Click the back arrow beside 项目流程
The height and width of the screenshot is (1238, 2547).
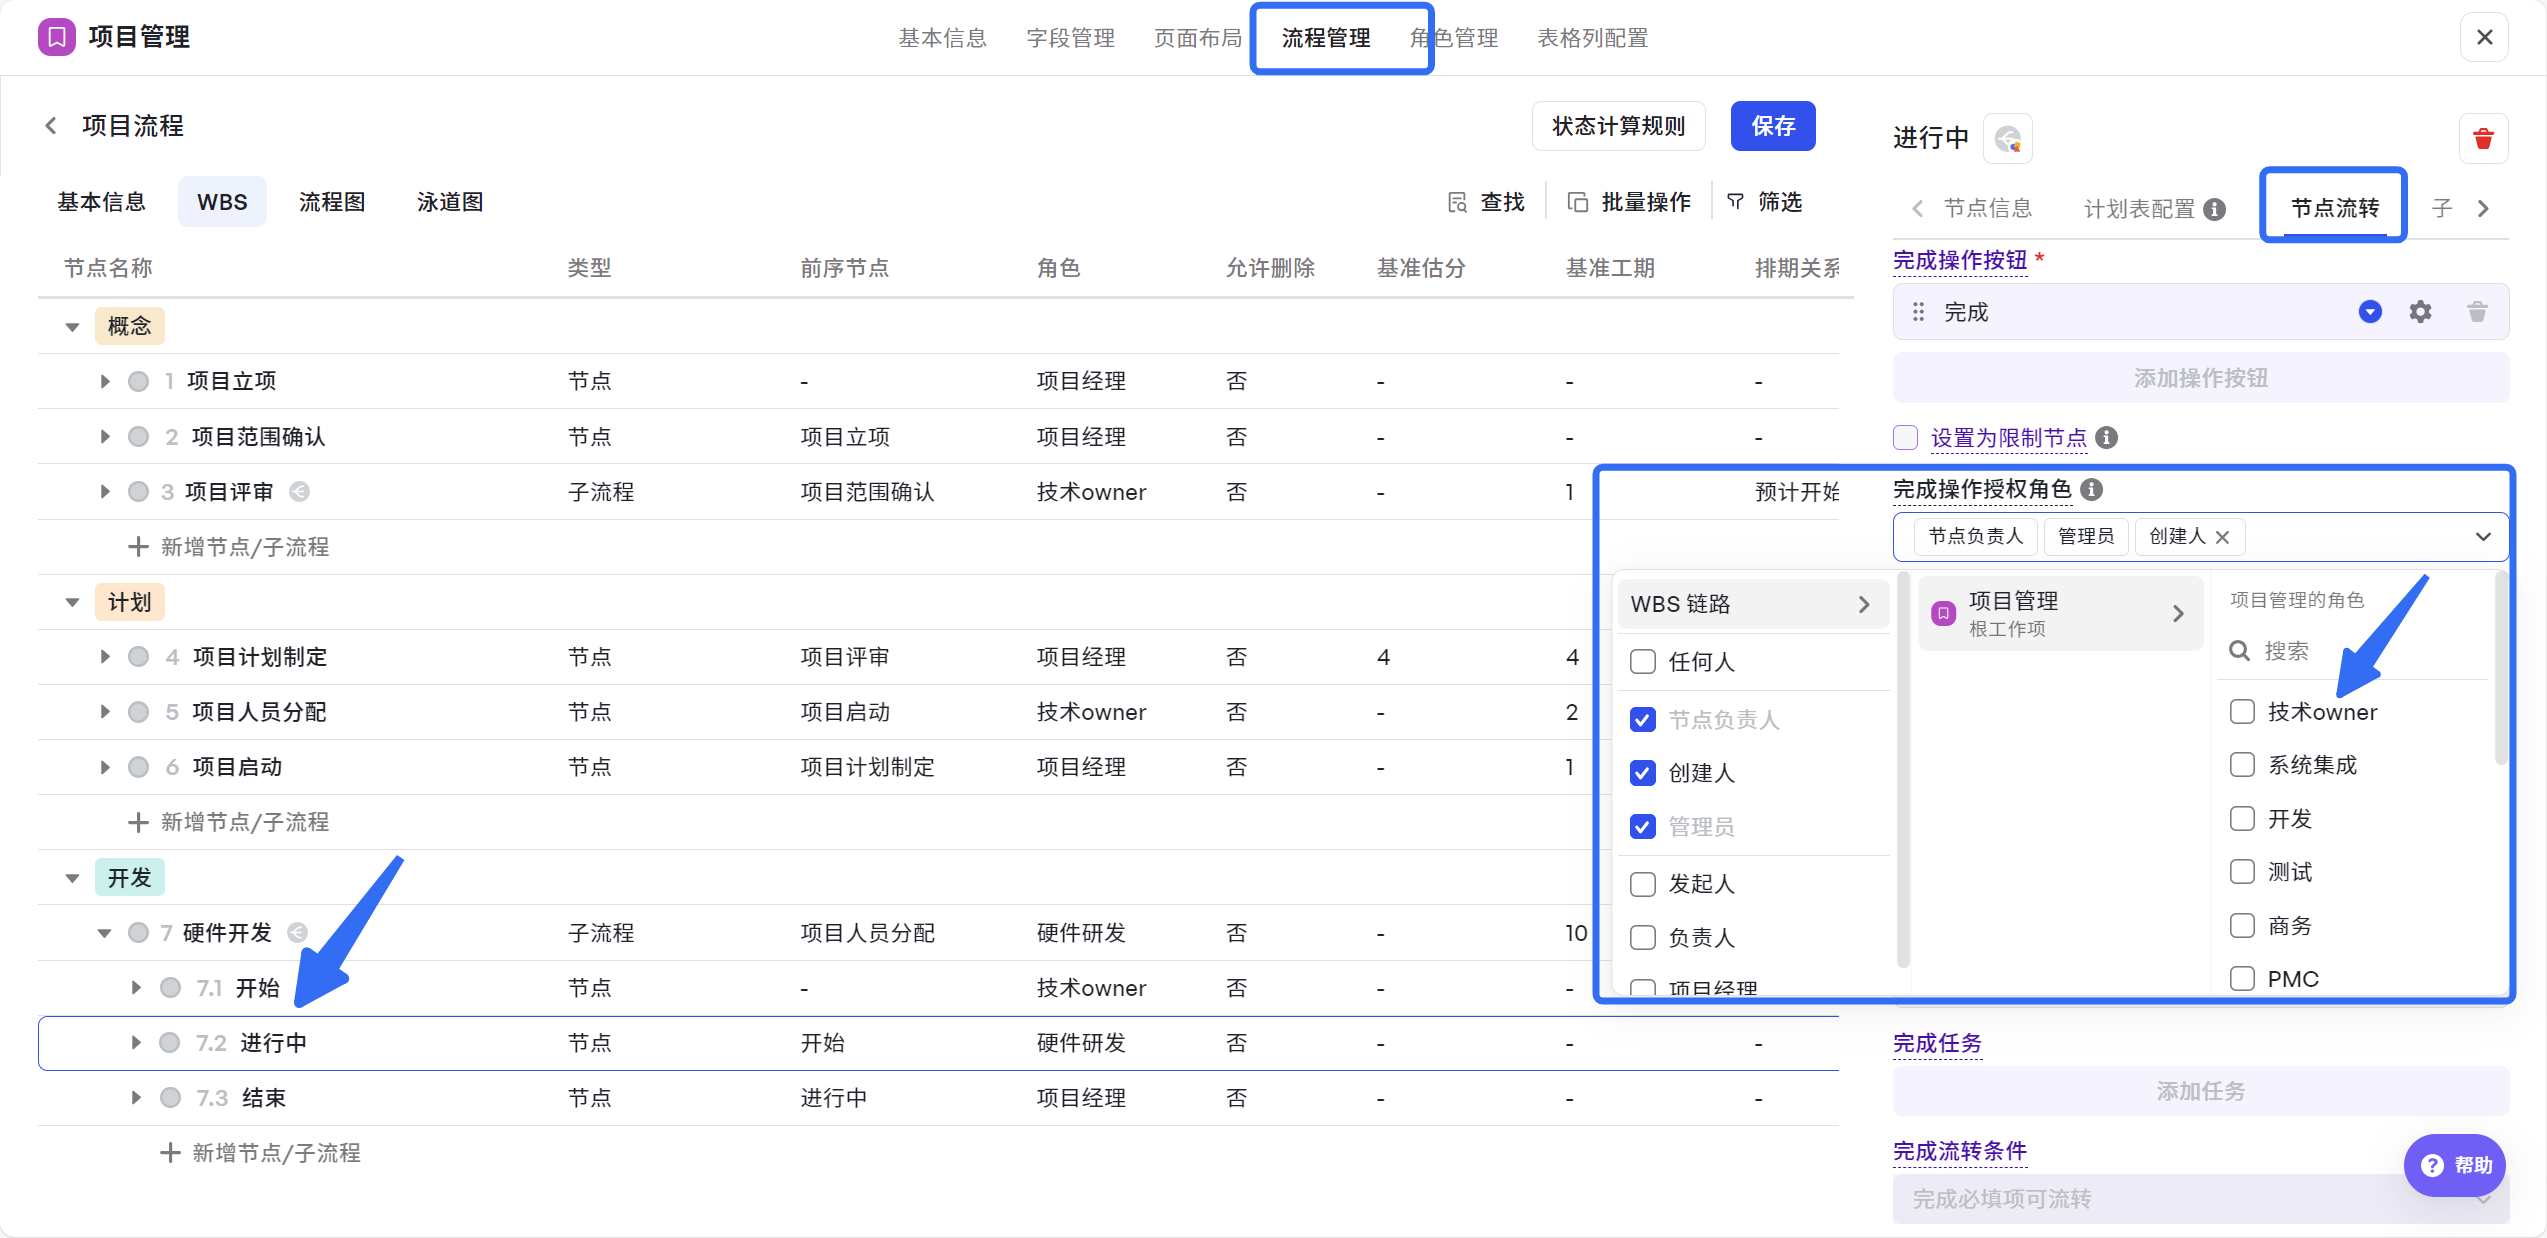[51, 126]
